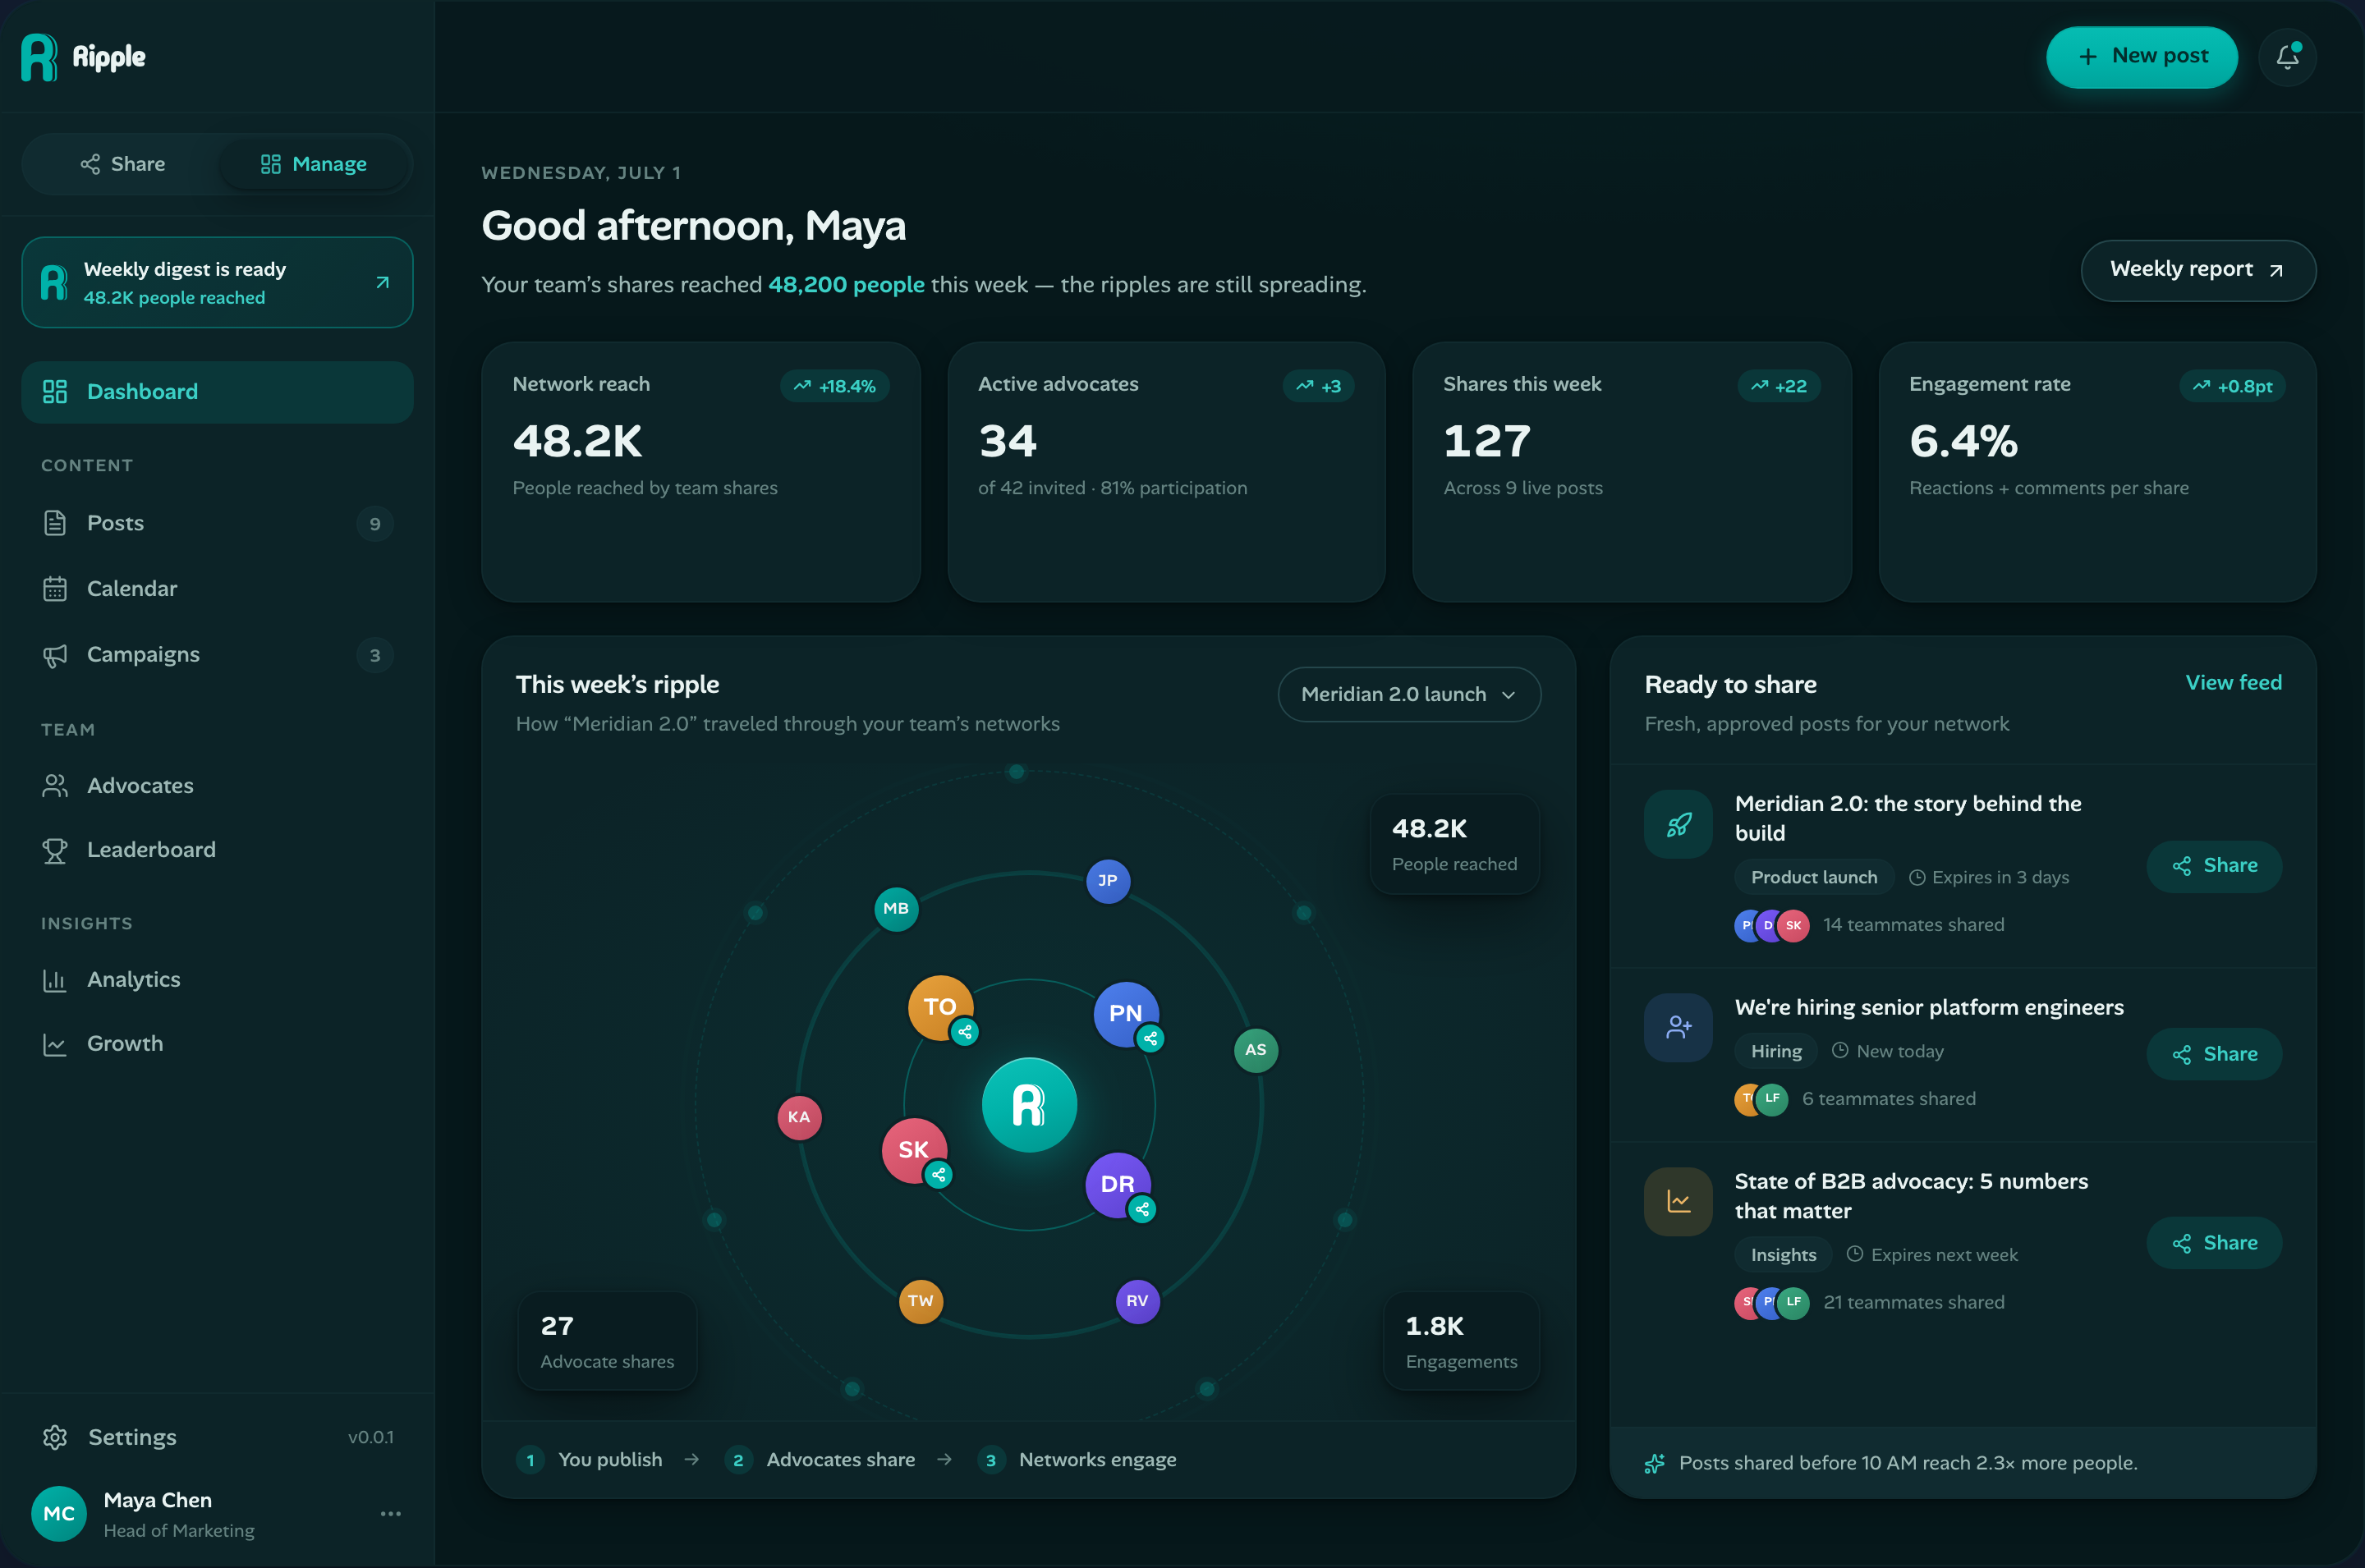
Task: Select the JP node on the ripple
Action: 1108,881
